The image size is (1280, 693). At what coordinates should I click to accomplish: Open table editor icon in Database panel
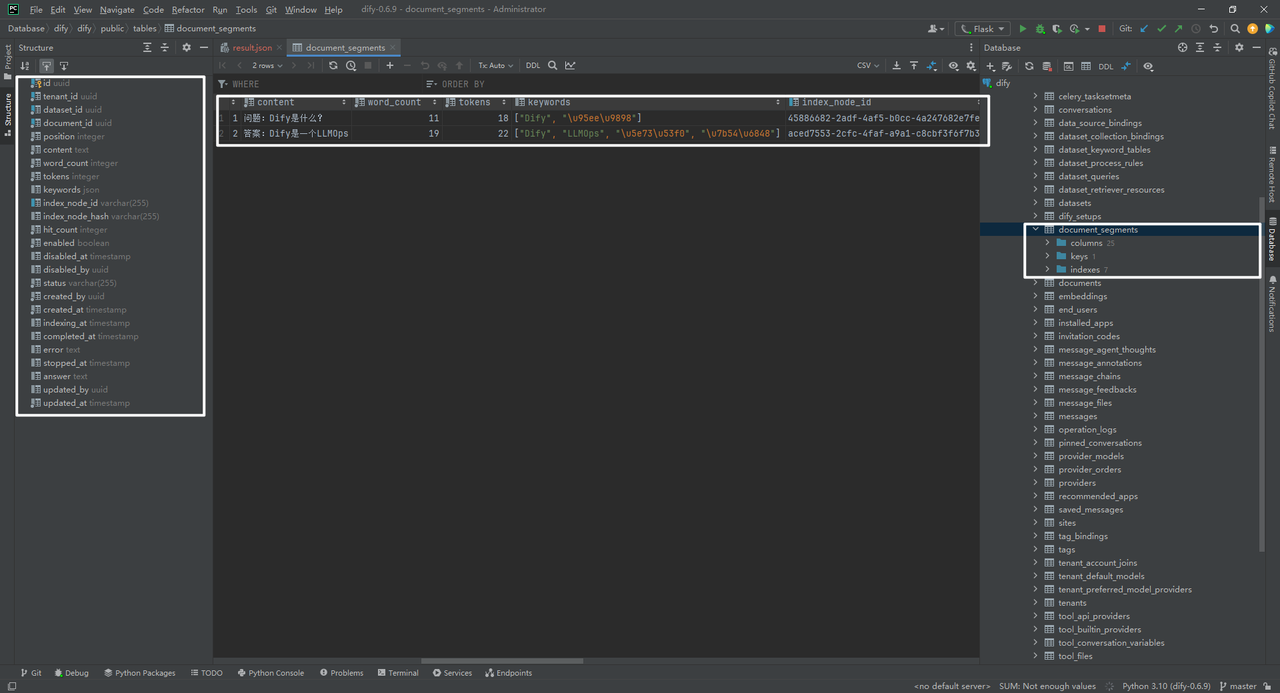click(1086, 66)
